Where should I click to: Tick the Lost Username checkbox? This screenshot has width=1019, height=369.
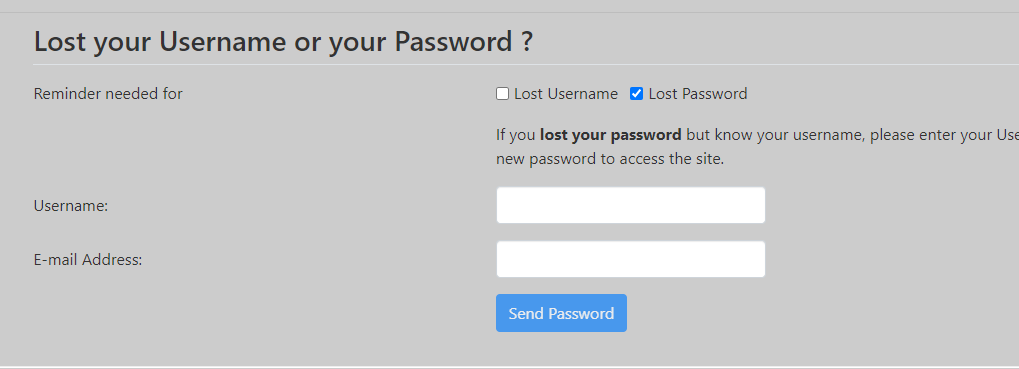point(502,94)
